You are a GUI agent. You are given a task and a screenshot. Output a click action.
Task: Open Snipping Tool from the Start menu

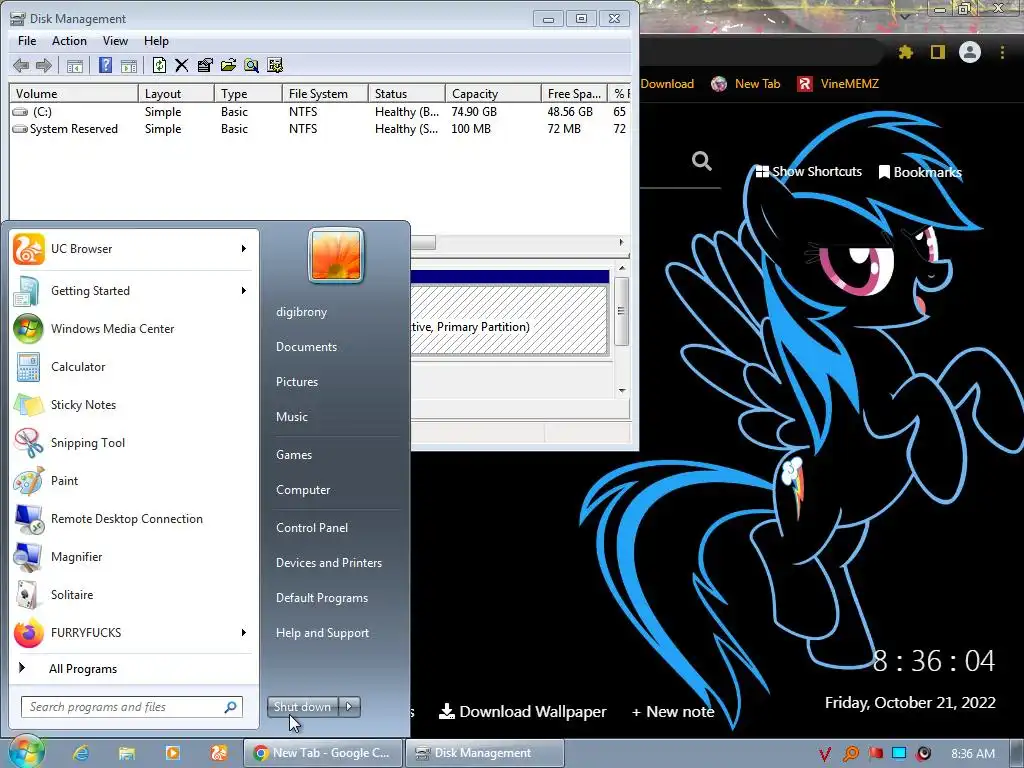(133, 443)
